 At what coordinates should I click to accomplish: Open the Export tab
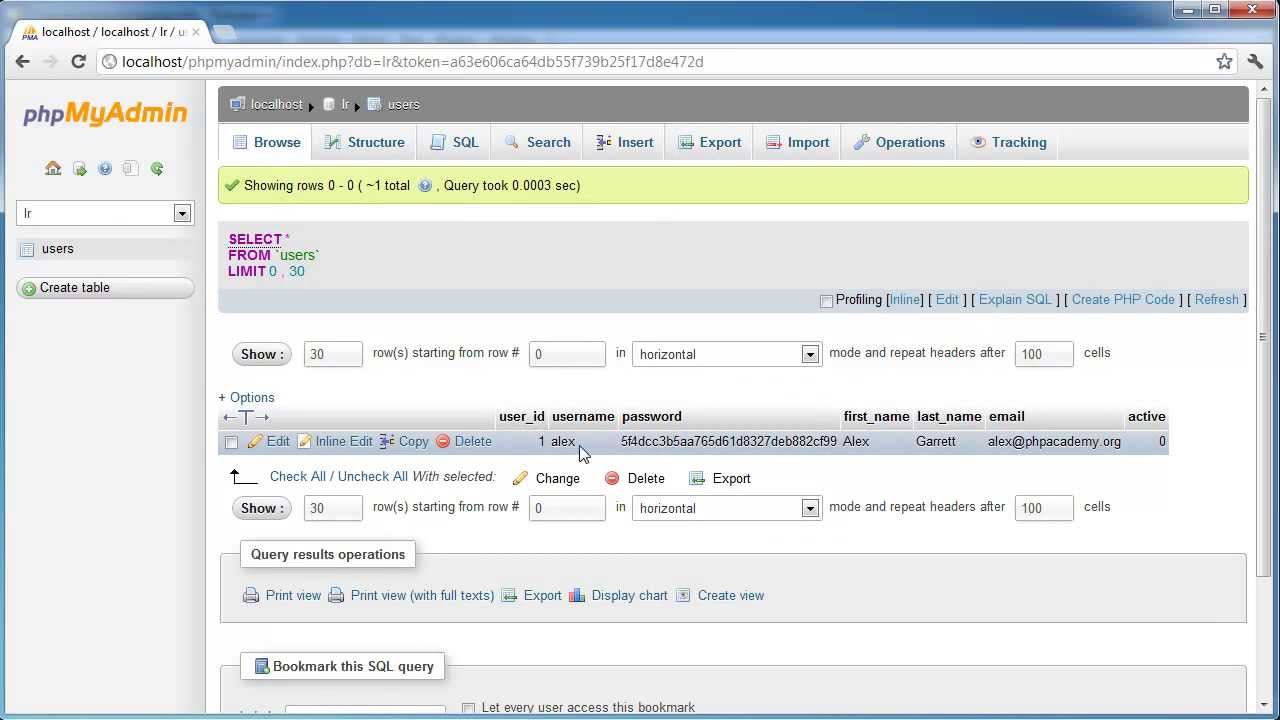pyautogui.click(x=710, y=142)
